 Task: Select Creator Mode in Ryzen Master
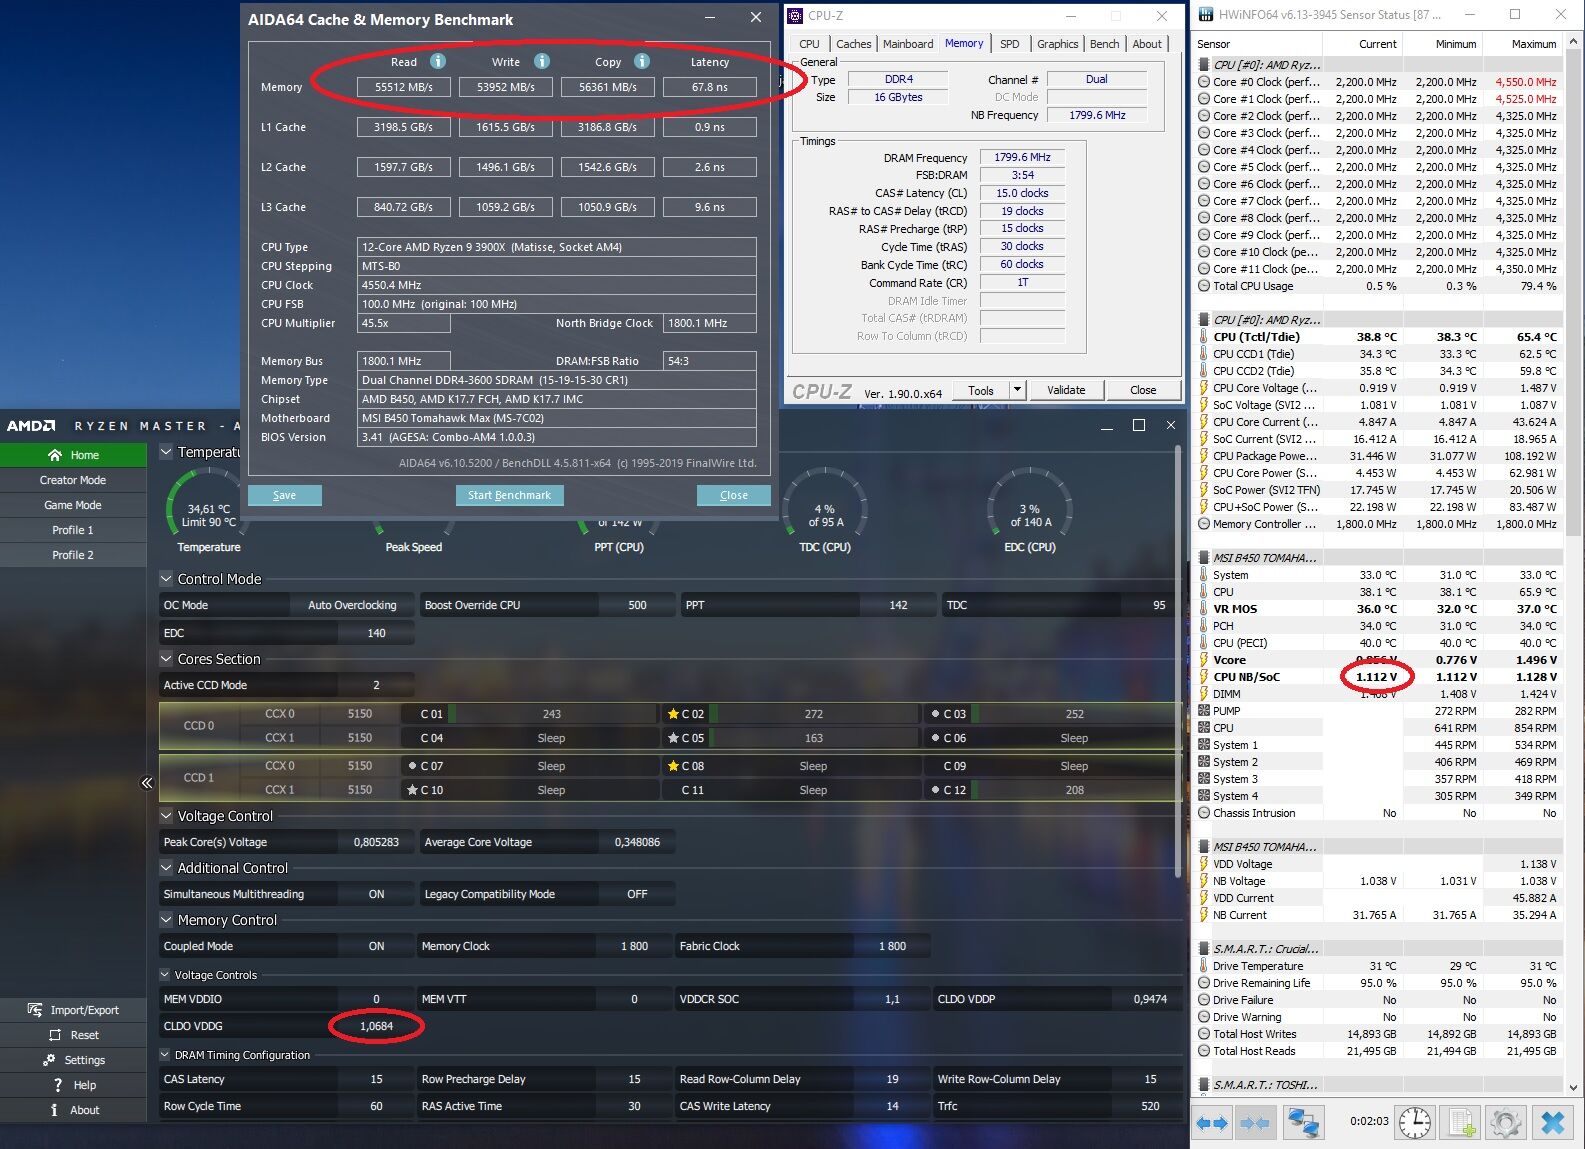(73, 480)
